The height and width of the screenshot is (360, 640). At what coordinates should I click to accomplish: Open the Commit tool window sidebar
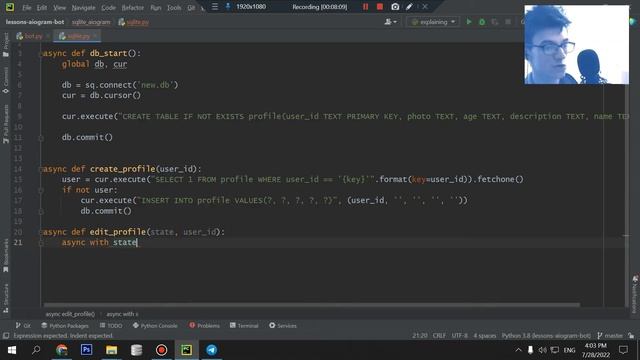(x=6, y=80)
